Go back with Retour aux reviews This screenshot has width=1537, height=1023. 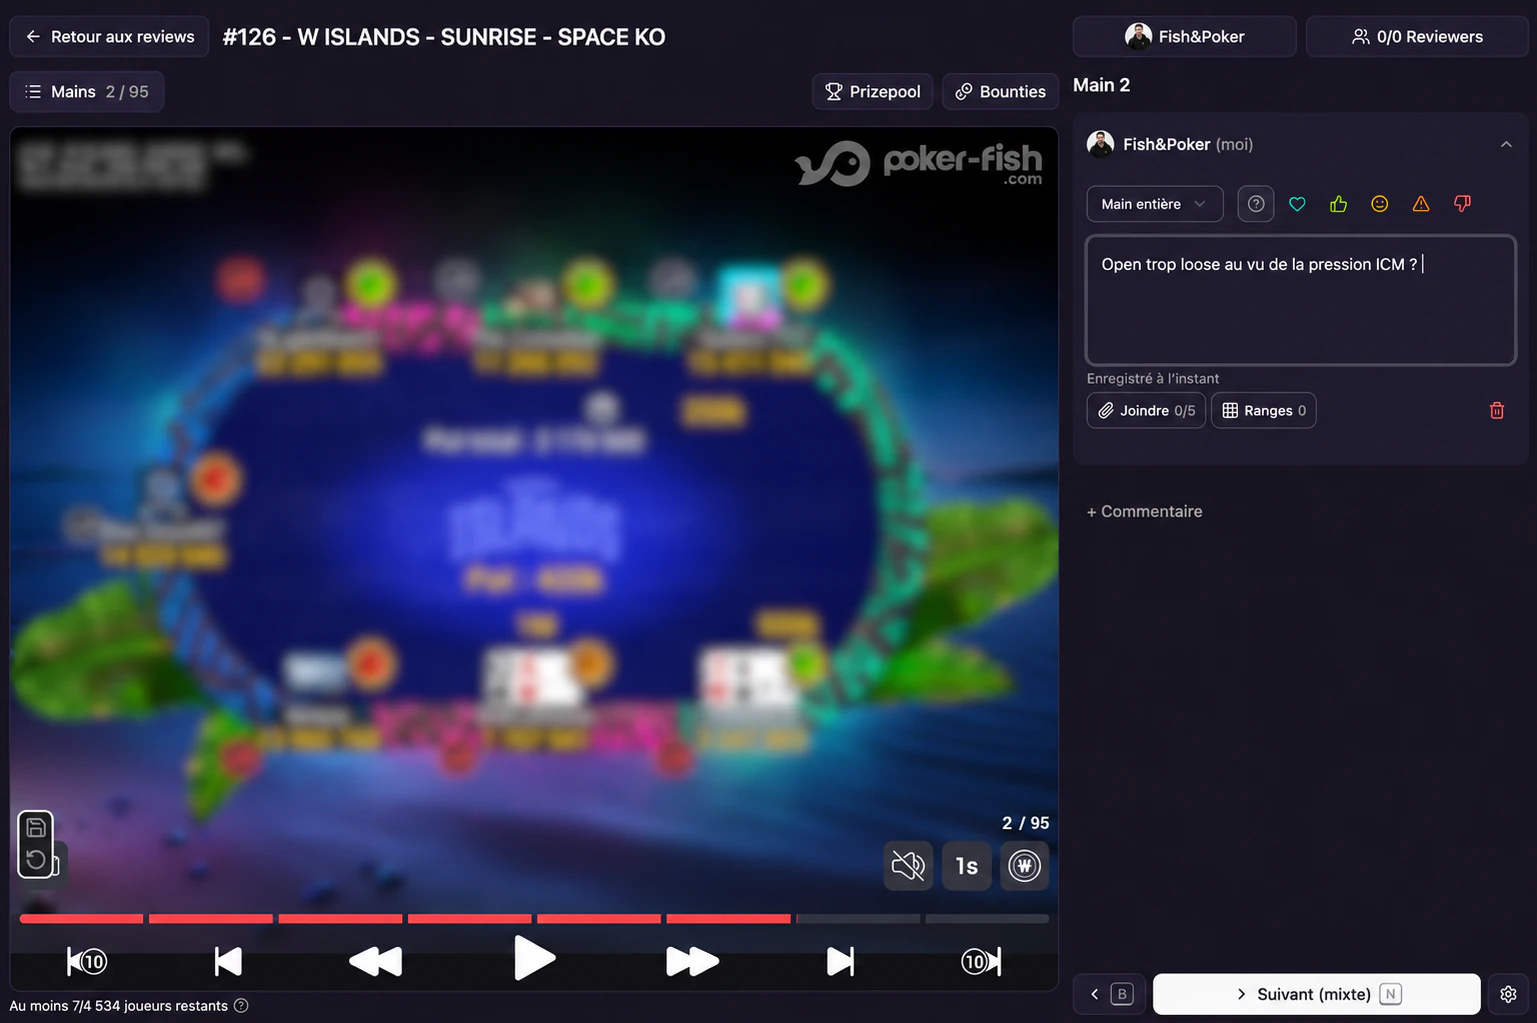coord(109,37)
